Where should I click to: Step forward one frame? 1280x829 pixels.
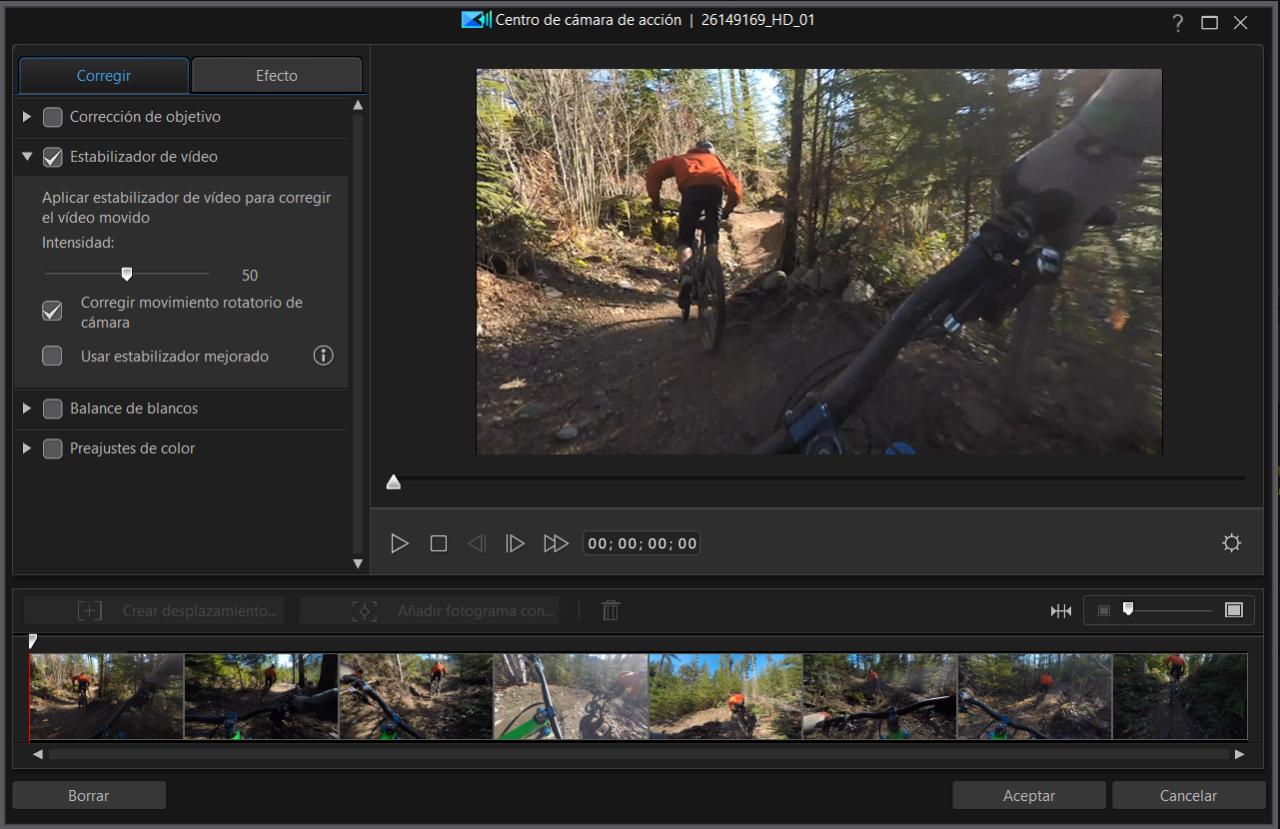[515, 543]
